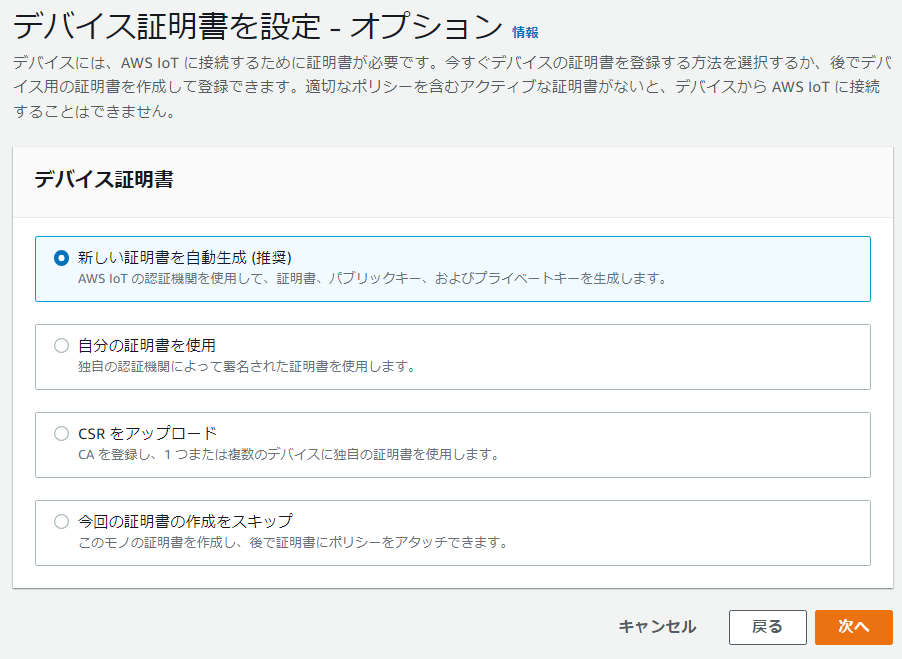Click the 今回の証明書の作成をスキップ label text
The width and height of the screenshot is (902, 659).
point(185,521)
